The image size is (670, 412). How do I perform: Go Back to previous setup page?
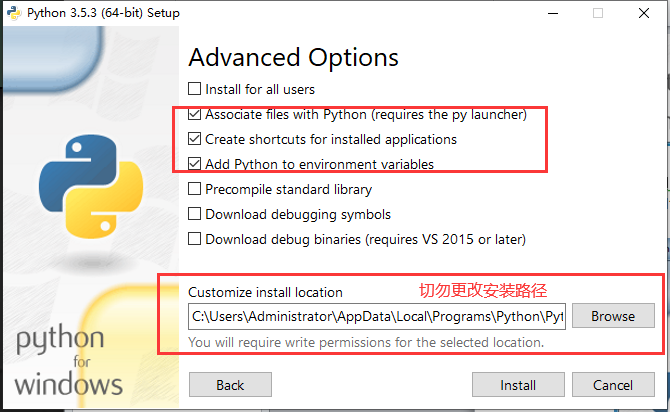230,385
